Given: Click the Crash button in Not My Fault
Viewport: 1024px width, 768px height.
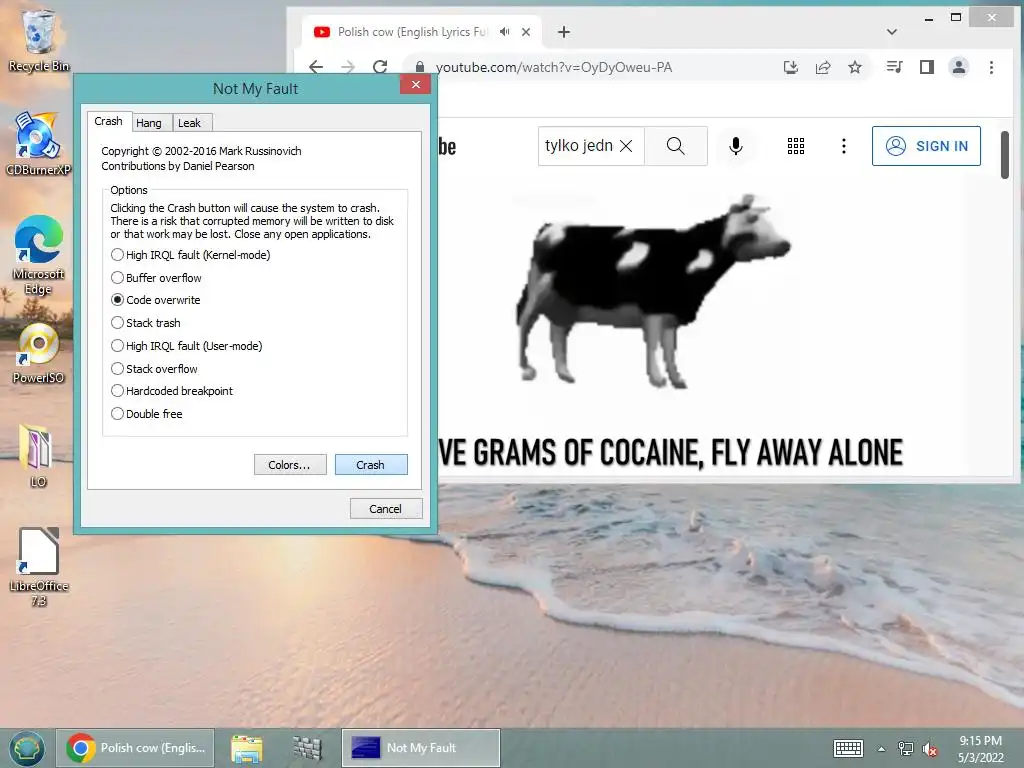Looking at the screenshot, I should (x=371, y=465).
